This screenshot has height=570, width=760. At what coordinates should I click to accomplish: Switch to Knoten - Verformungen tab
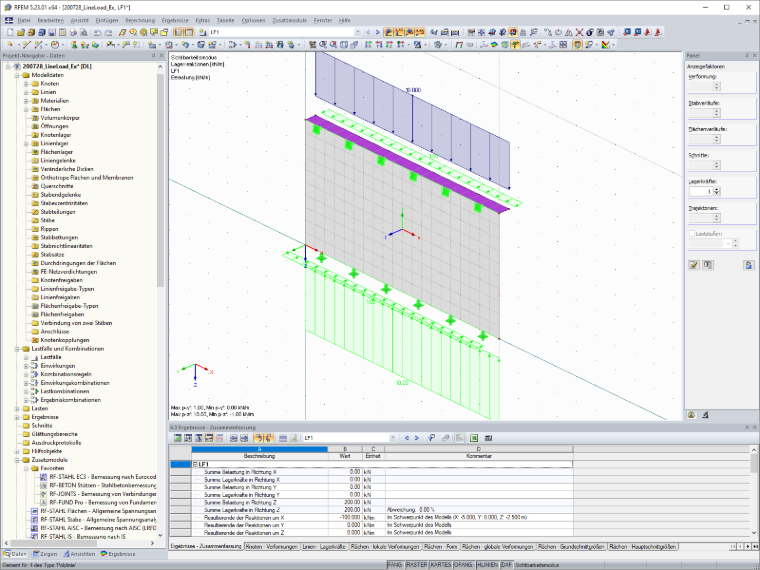coord(271,547)
